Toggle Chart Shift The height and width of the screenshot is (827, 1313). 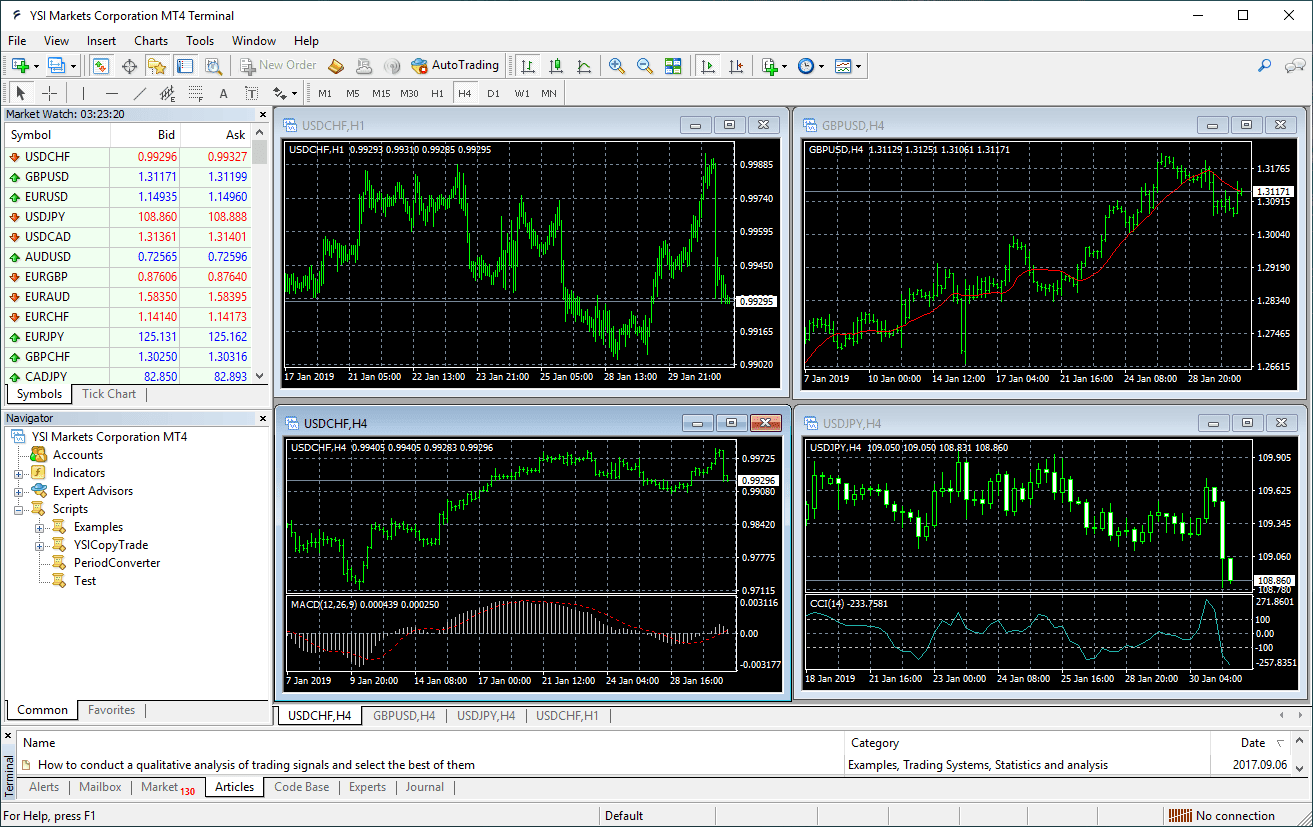click(x=736, y=66)
